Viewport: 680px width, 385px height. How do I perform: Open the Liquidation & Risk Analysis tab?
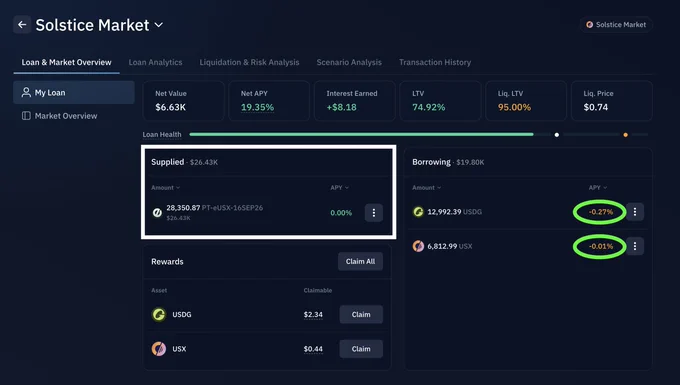pos(249,62)
